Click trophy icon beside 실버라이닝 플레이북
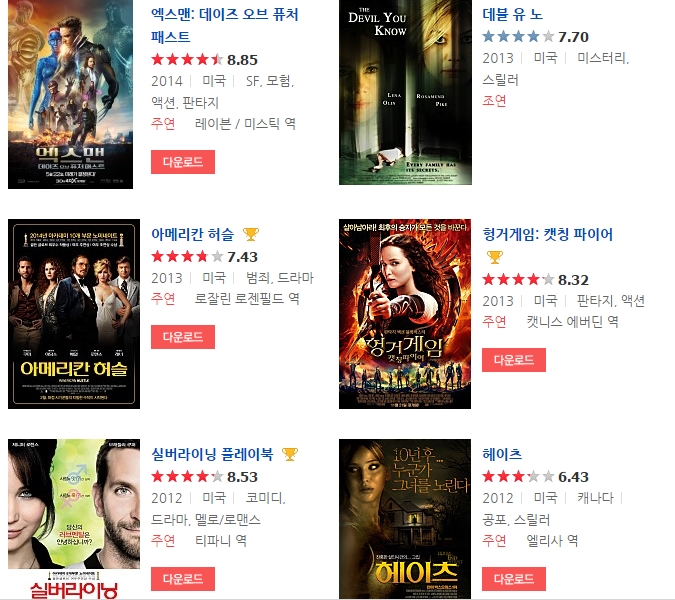This screenshot has height=600, width=675. (290, 454)
